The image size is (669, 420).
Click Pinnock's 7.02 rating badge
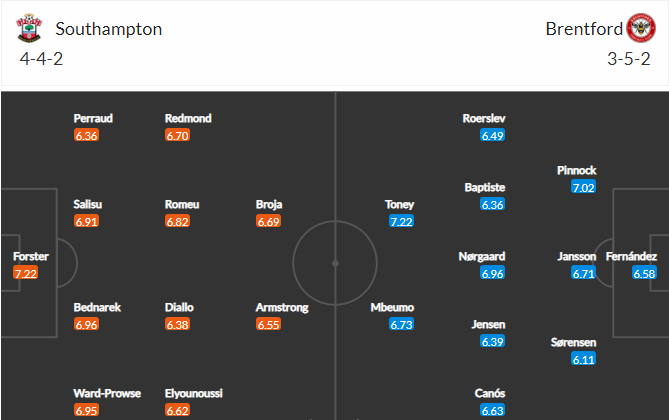(x=583, y=187)
